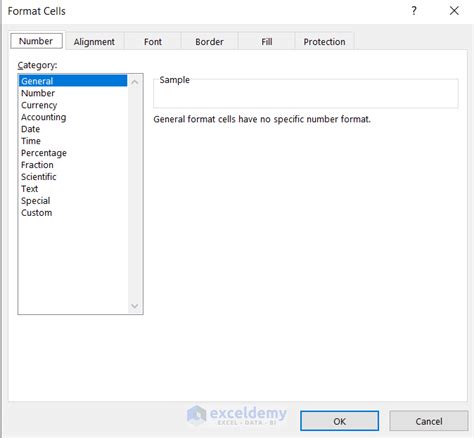The width and height of the screenshot is (474, 438).
Task: Click the category list scroll up arrow
Action: click(x=135, y=82)
